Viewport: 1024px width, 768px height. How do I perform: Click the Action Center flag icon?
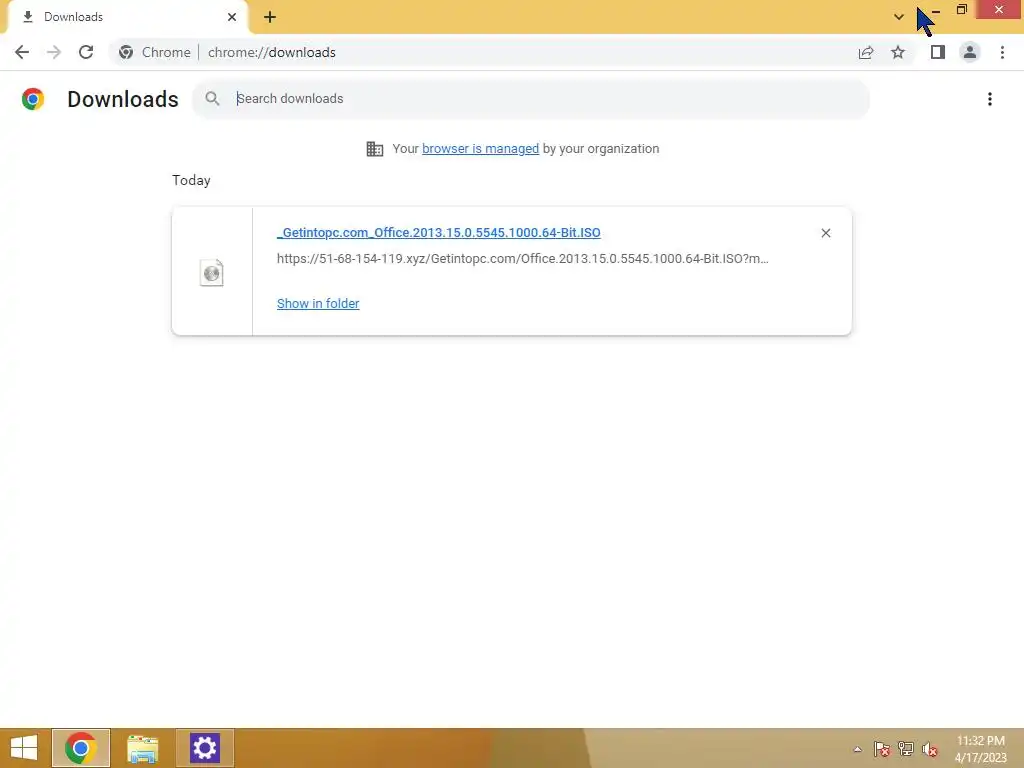click(882, 749)
